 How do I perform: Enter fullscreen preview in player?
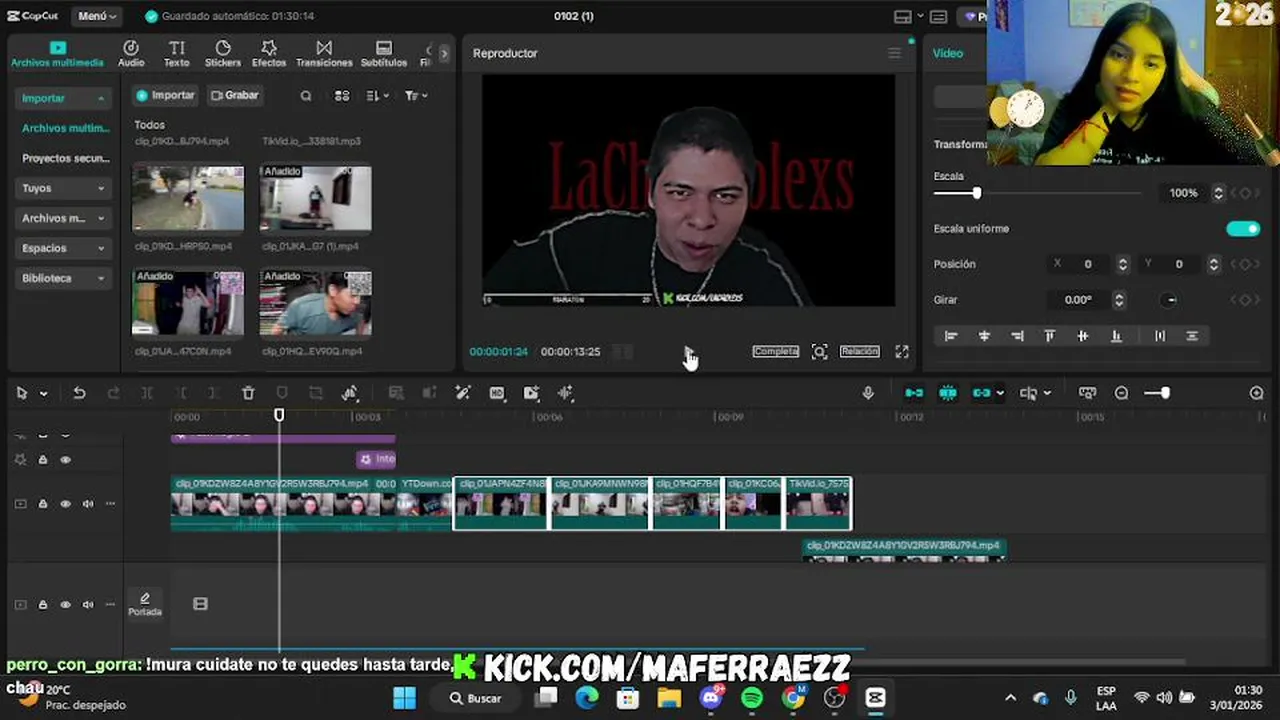(x=902, y=352)
